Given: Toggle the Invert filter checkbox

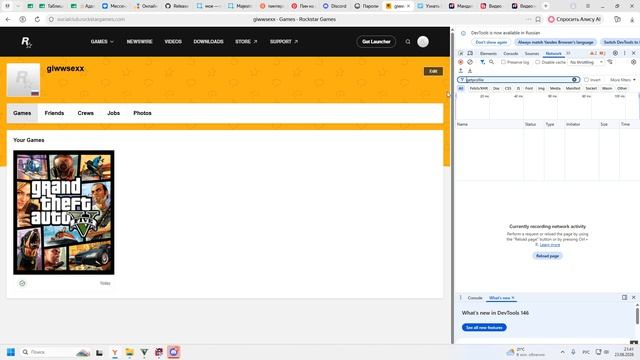Looking at the screenshot, I should coord(587,80).
